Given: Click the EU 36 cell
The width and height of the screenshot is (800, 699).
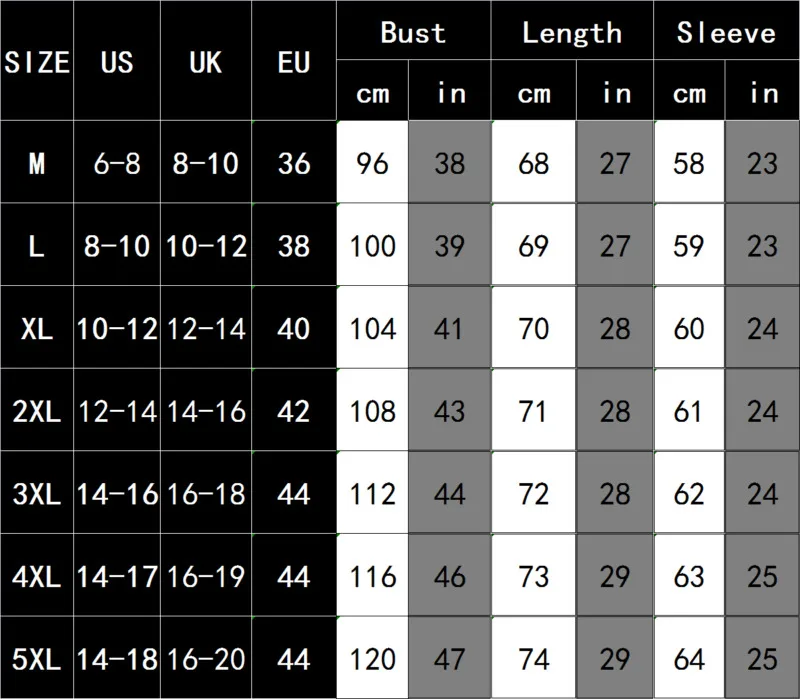Looking at the screenshot, I should point(294,163).
